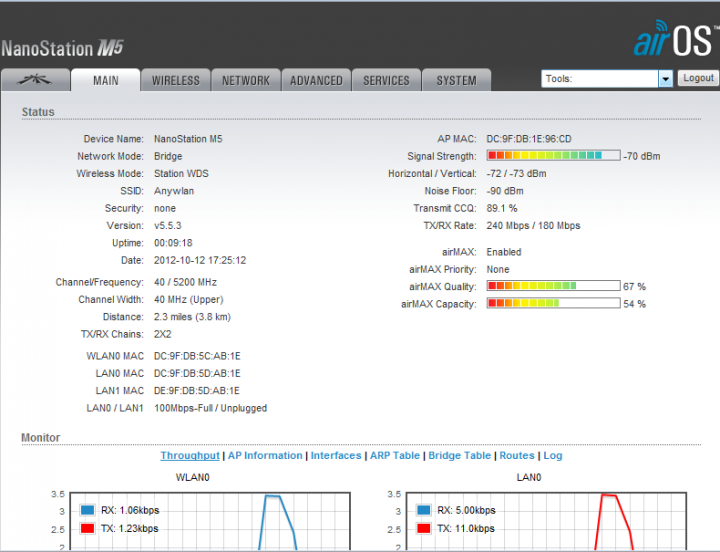The height and width of the screenshot is (552, 720).
Task: Click the airOS logo
Action: click(x=676, y=40)
